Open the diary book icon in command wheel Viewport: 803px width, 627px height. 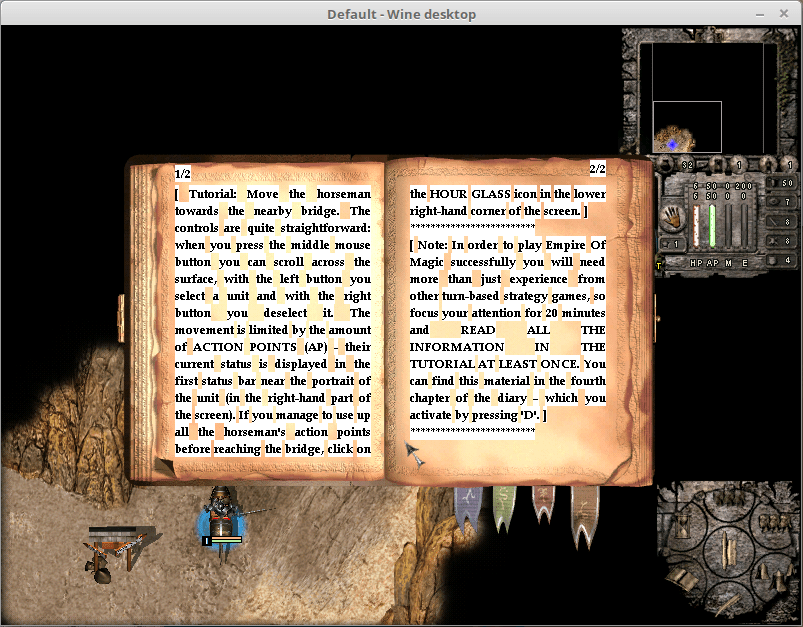coord(682,580)
